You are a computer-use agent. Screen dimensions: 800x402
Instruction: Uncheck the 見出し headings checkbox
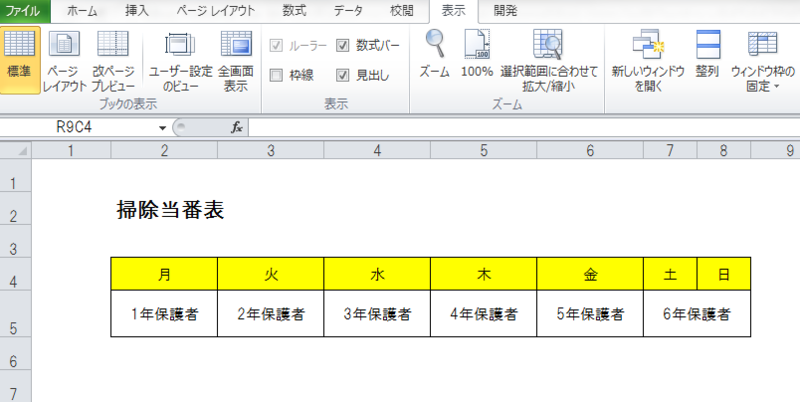(342, 76)
